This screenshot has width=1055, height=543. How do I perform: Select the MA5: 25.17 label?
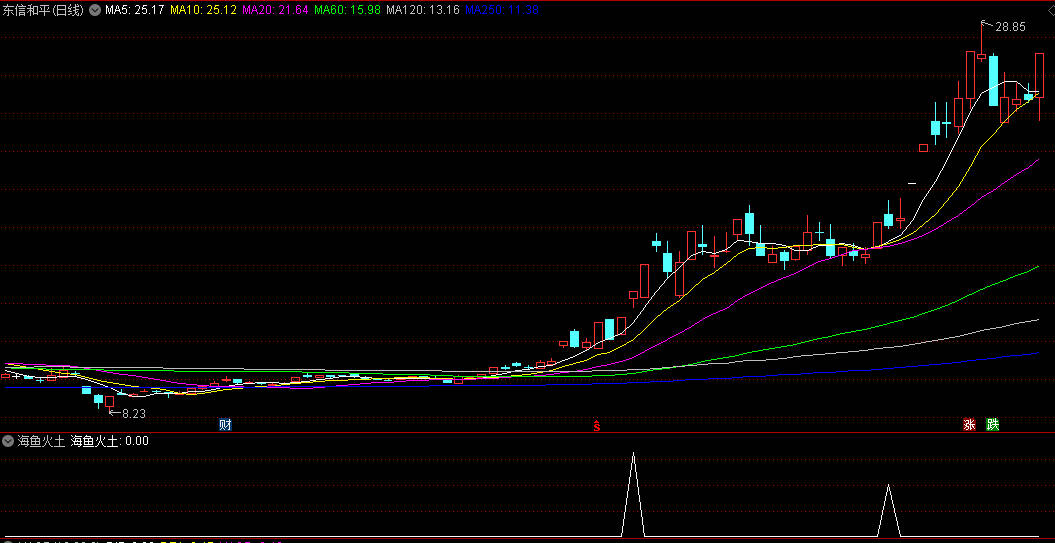(x=135, y=10)
